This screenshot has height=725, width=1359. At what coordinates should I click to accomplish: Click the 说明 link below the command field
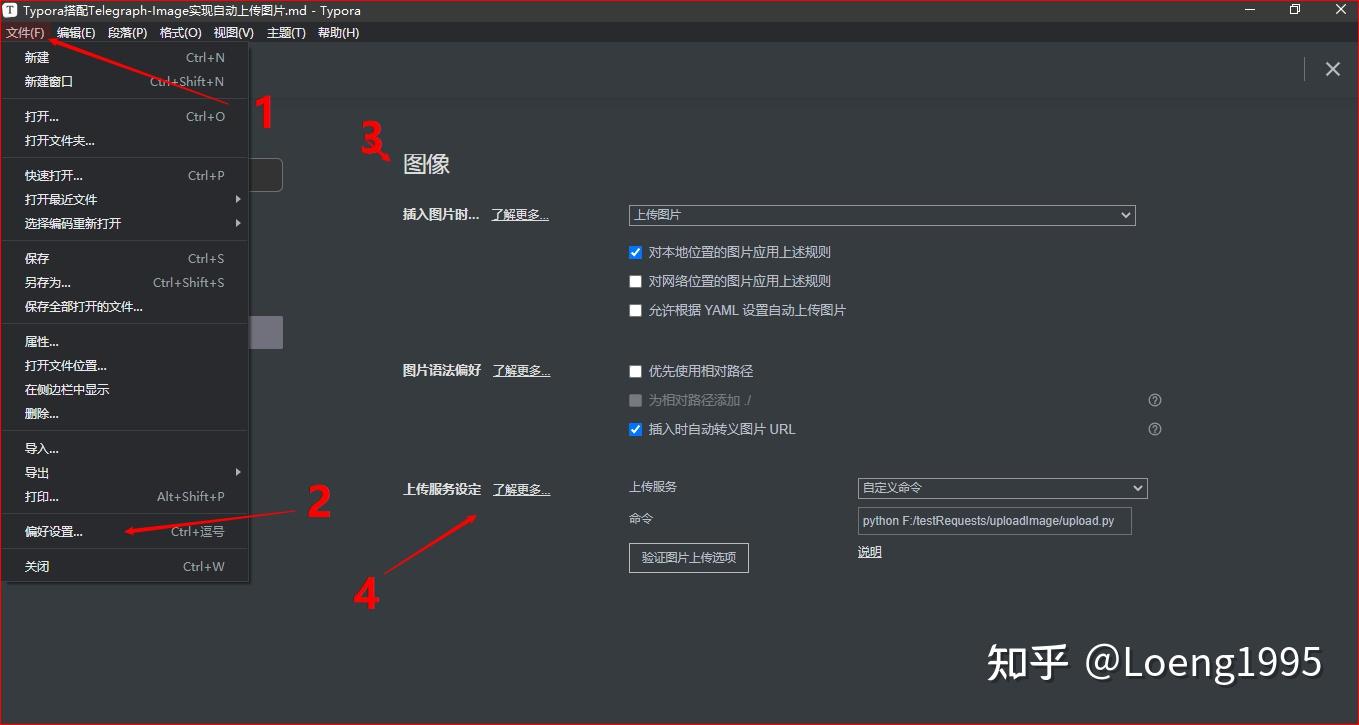tap(869, 551)
